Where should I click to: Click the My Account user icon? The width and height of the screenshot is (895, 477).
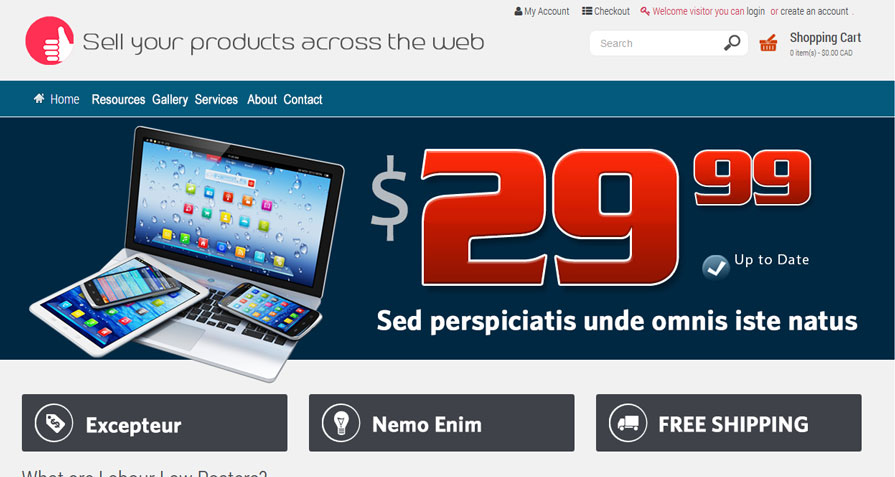coord(518,11)
